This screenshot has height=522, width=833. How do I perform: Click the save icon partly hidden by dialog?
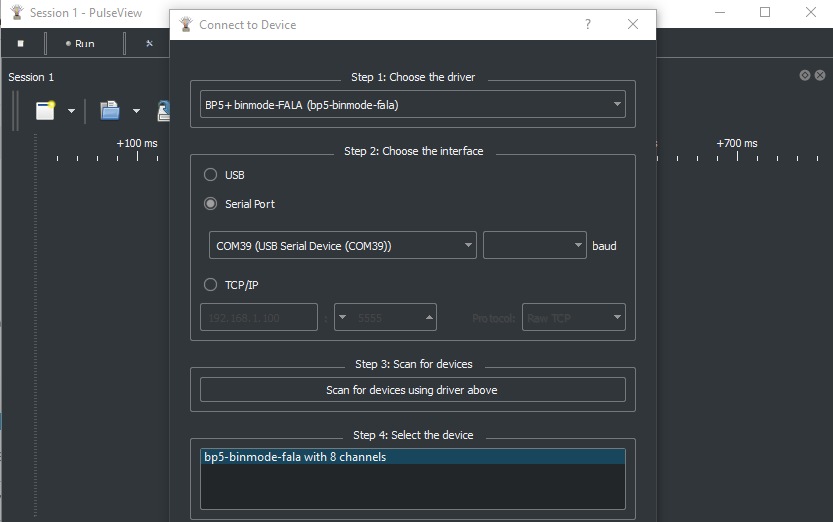point(163,110)
